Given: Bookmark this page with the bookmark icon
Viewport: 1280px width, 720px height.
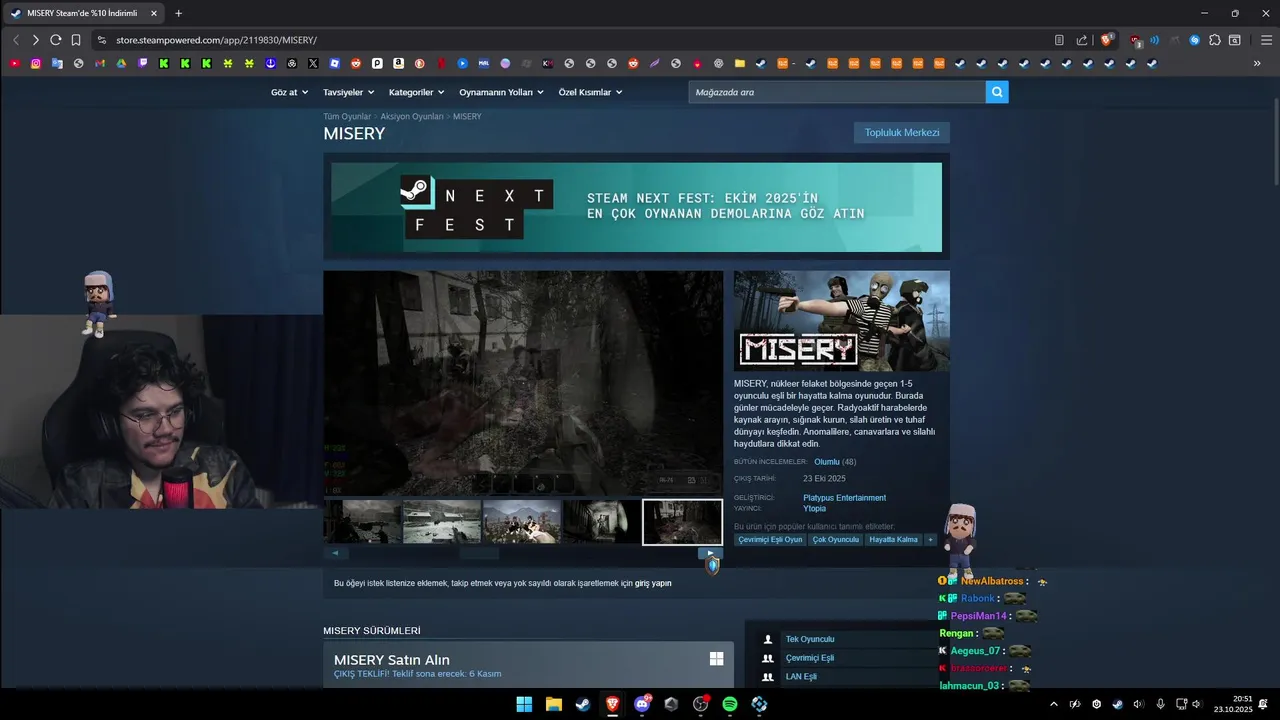Looking at the screenshot, I should 76,40.
